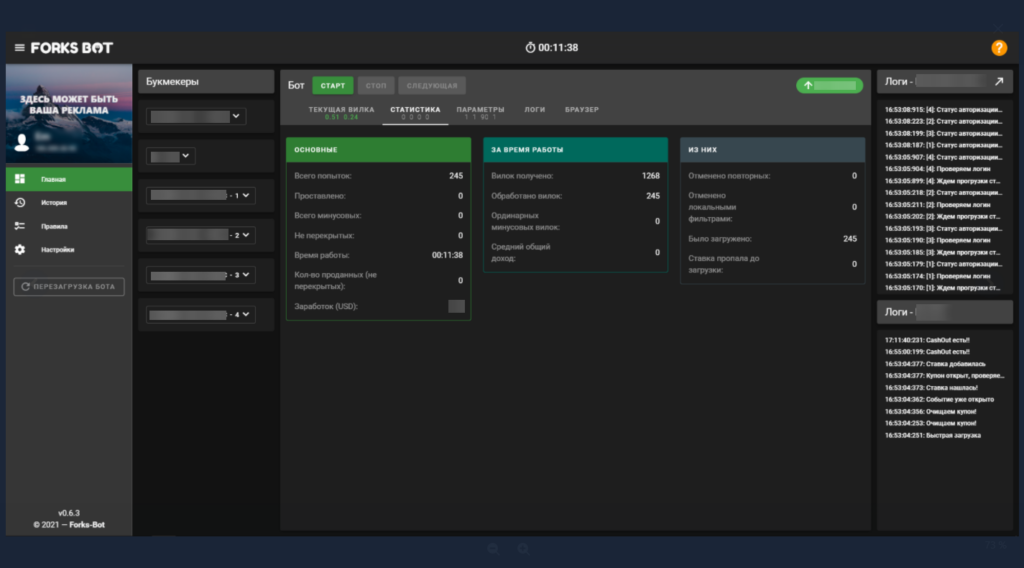Viewport: 1024px width, 568px height.
Task: Click the Forks-Bot copyright link
Action: click(x=87, y=525)
